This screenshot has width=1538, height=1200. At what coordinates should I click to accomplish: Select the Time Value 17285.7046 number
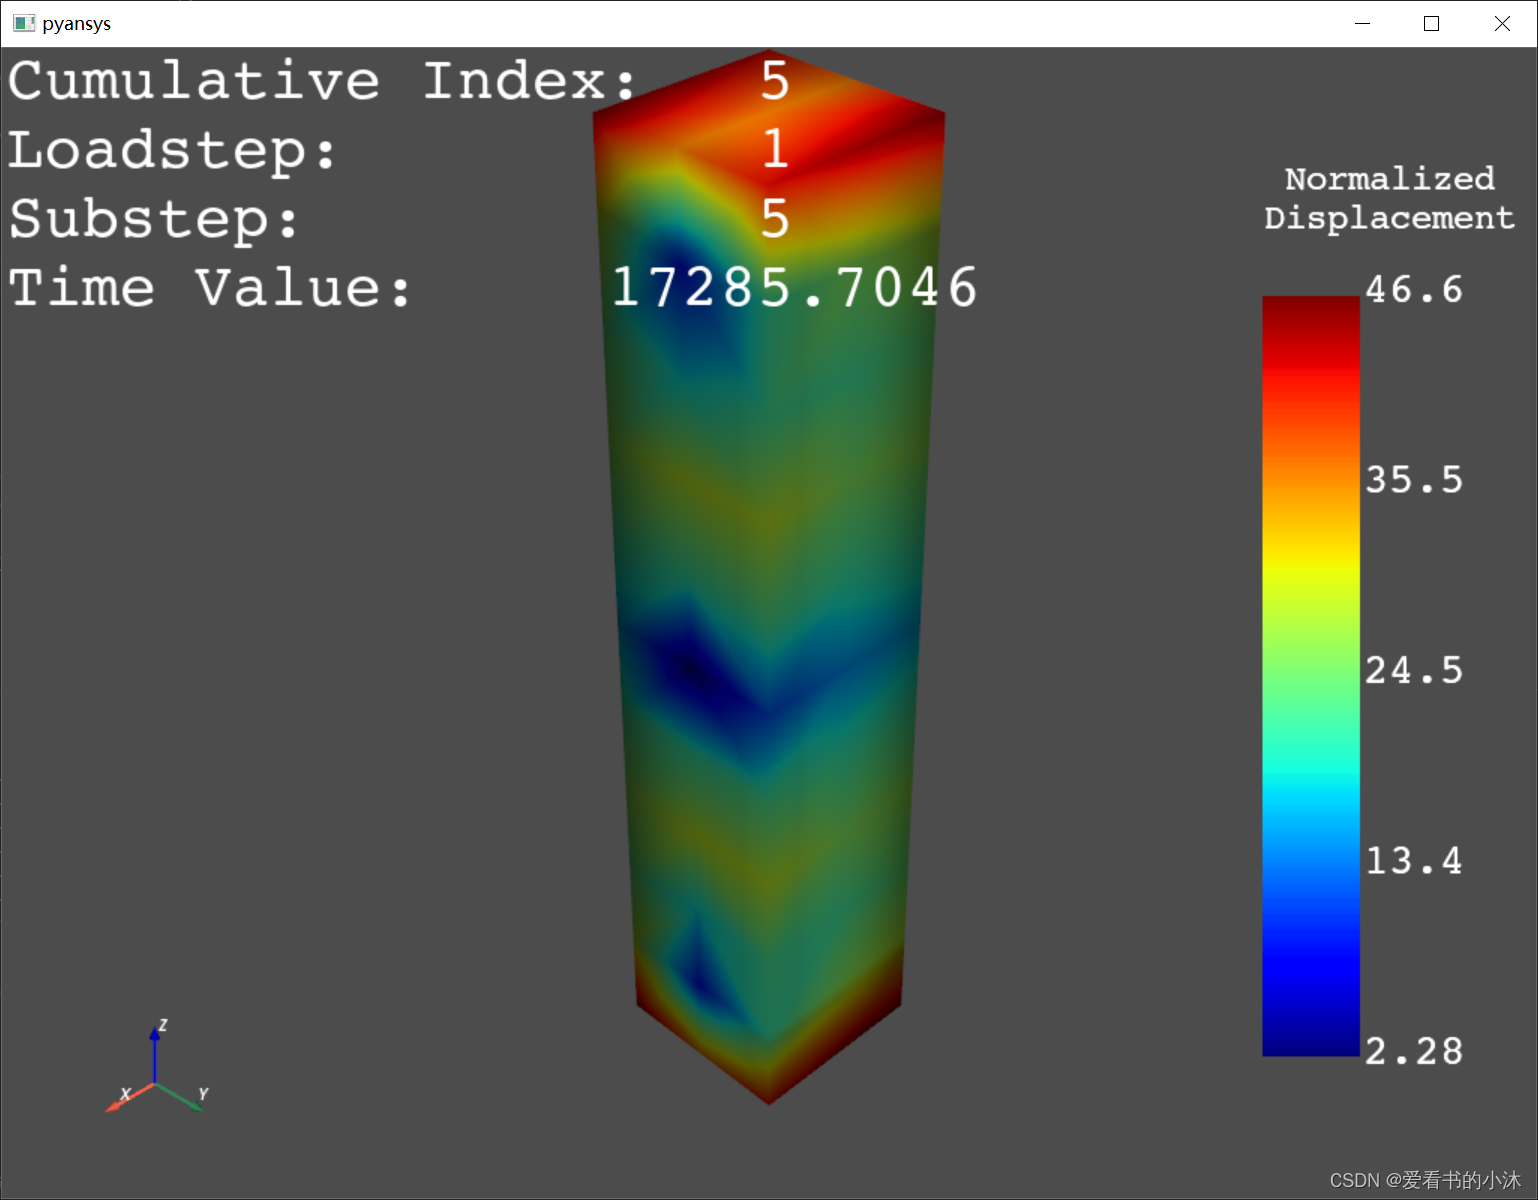coord(794,288)
